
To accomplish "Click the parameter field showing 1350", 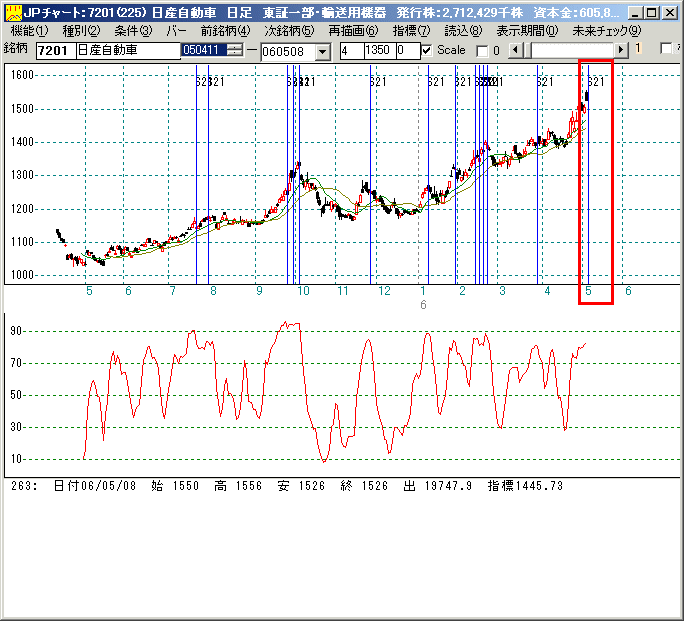I will click(380, 51).
